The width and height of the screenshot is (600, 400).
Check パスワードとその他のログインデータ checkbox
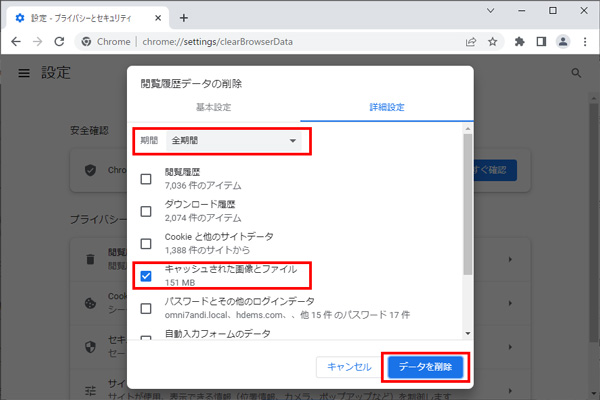tap(146, 308)
